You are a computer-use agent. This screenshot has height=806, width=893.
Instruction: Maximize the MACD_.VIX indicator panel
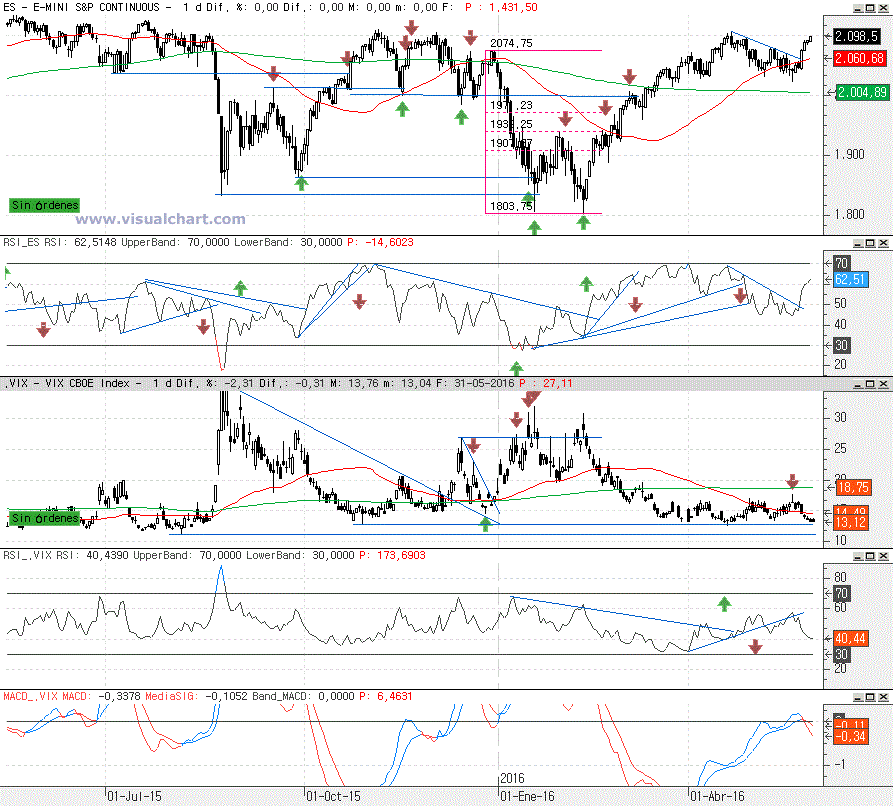point(870,697)
